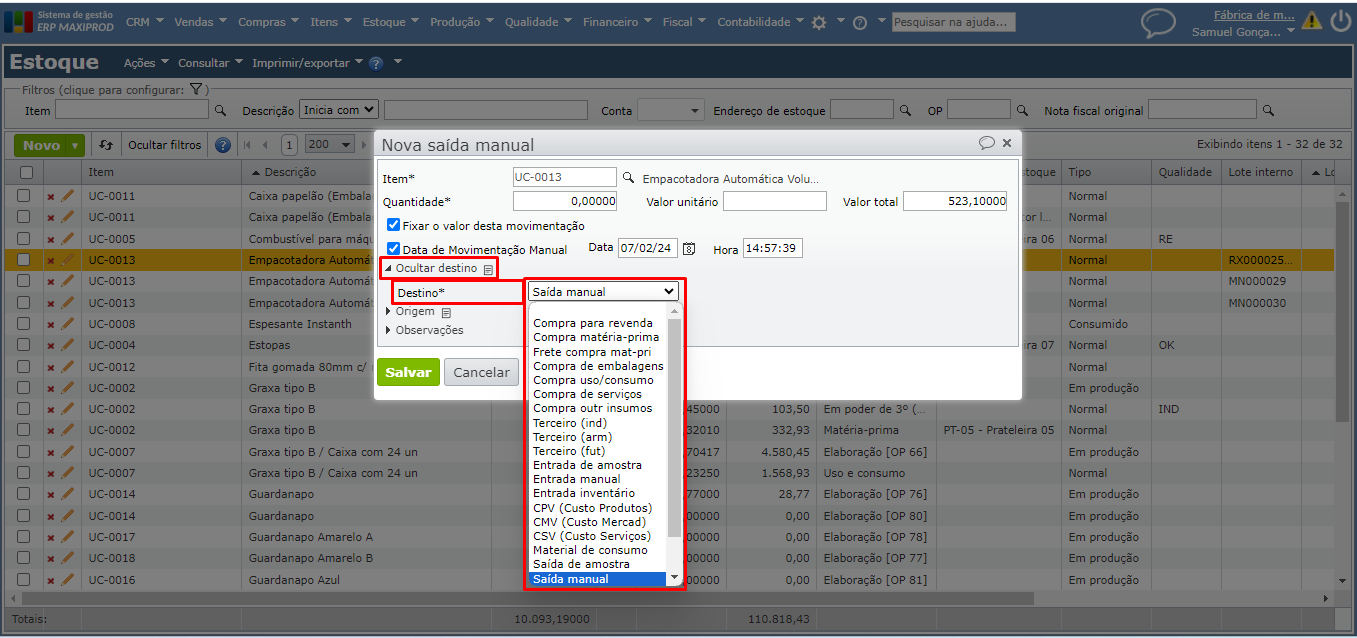Click the power logout icon

[1340, 21]
